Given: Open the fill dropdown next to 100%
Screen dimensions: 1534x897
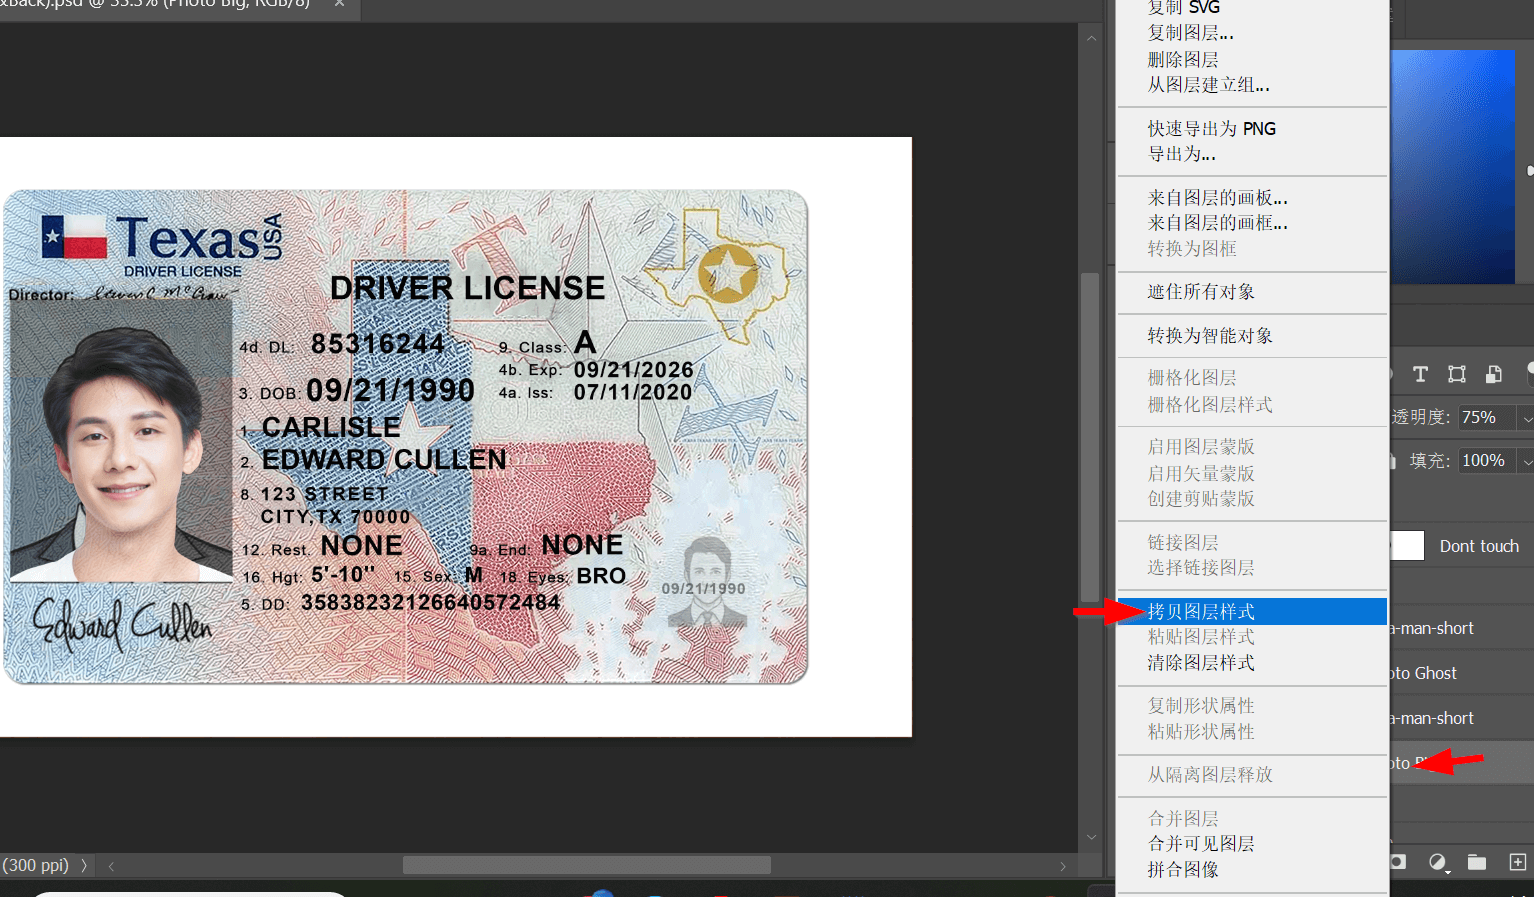Looking at the screenshot, I should [1526, 461].
